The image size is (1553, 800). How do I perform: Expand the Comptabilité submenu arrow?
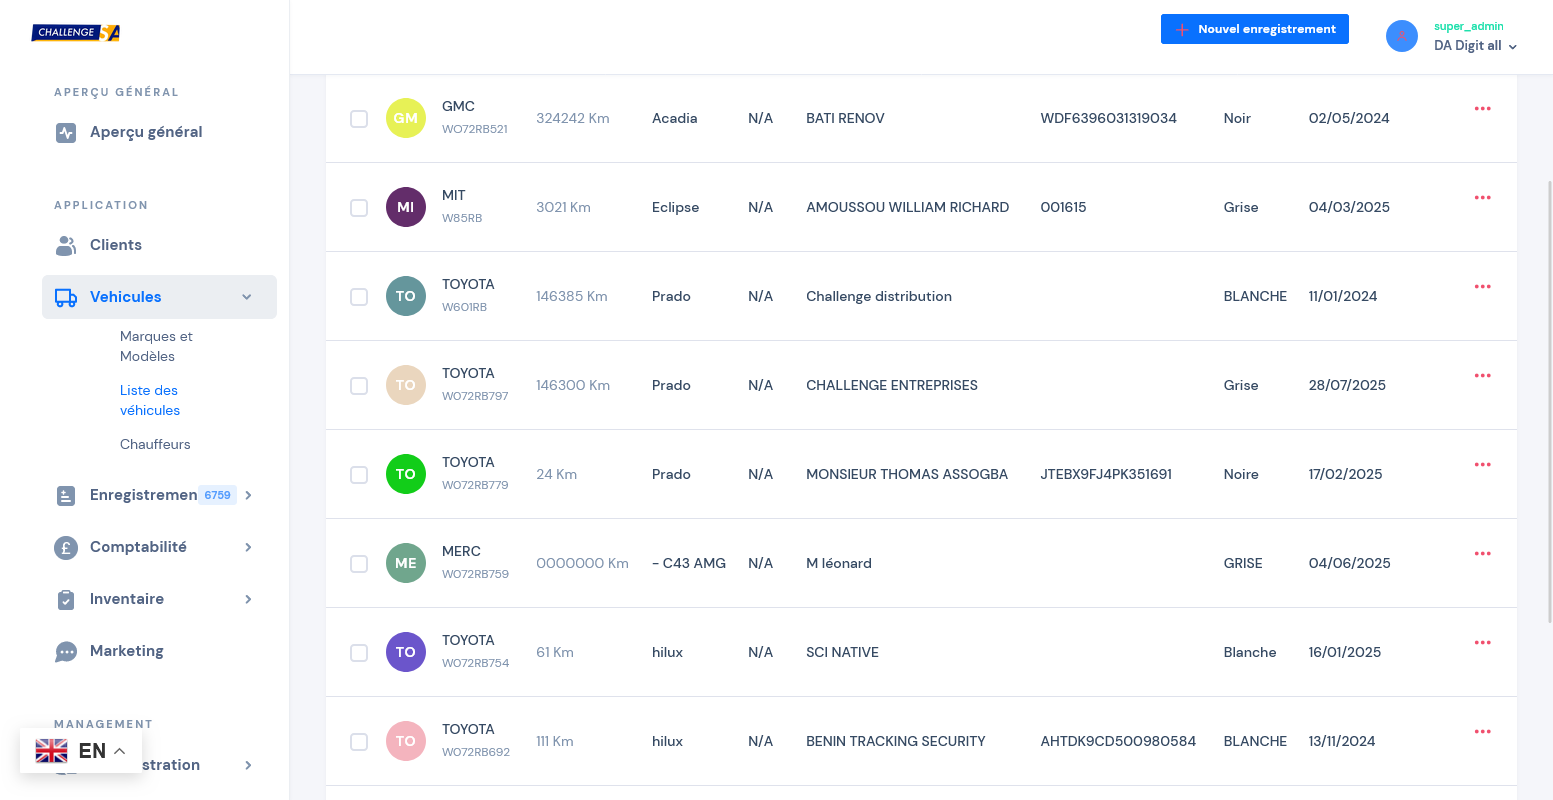248,547
